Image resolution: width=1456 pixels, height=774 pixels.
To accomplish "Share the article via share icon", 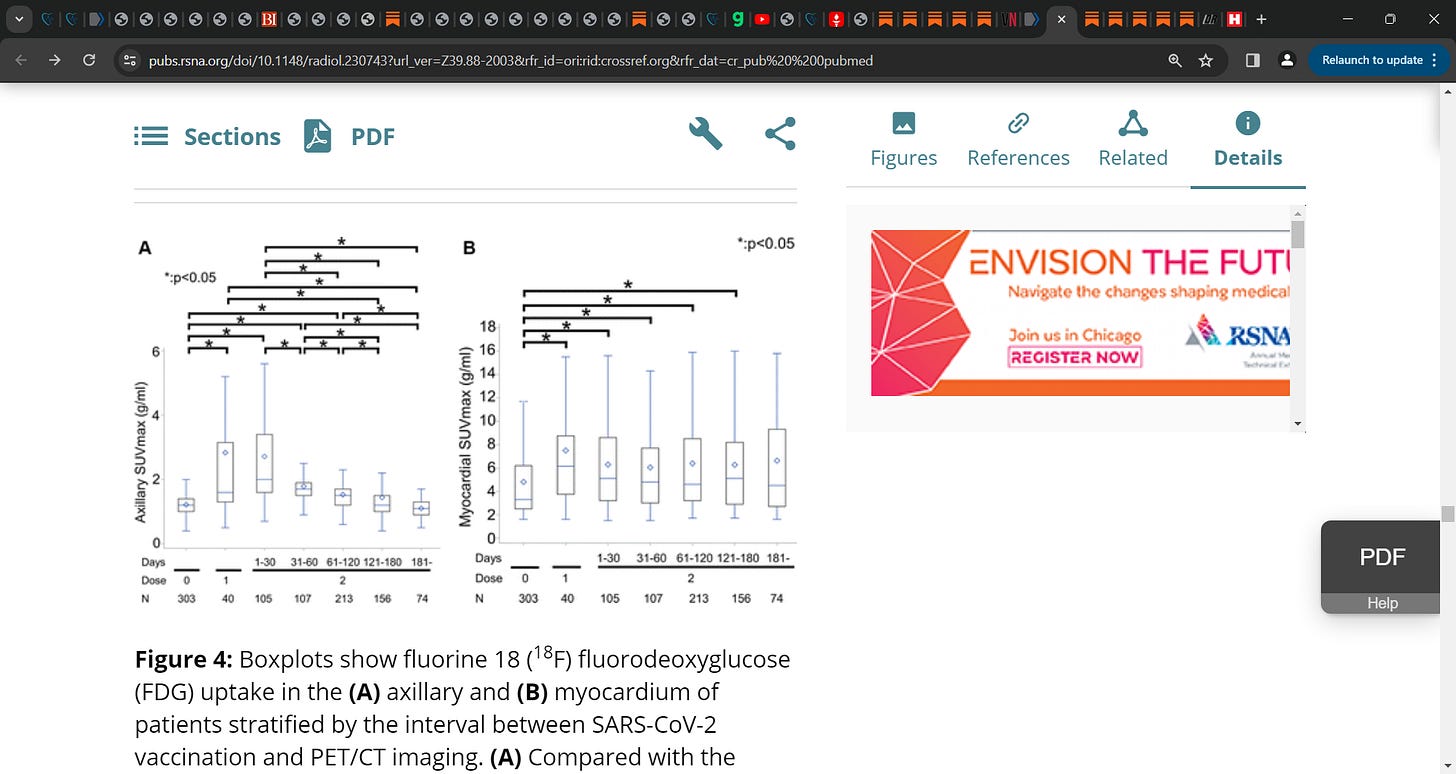I will 780,134.
